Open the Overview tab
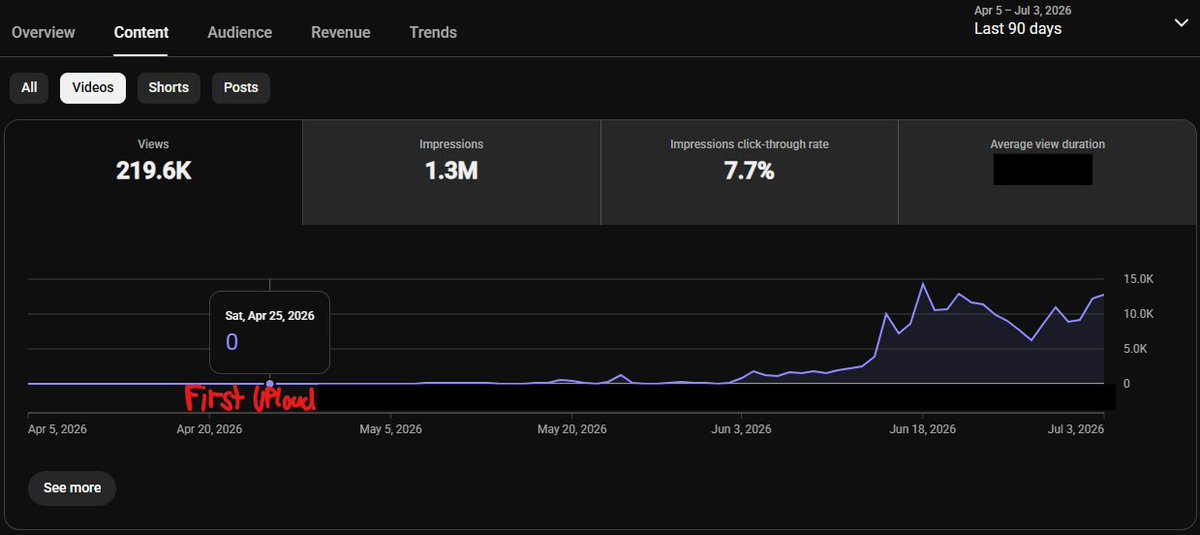The height and width of the screenshot is (535, 1200). coord(43,32)
